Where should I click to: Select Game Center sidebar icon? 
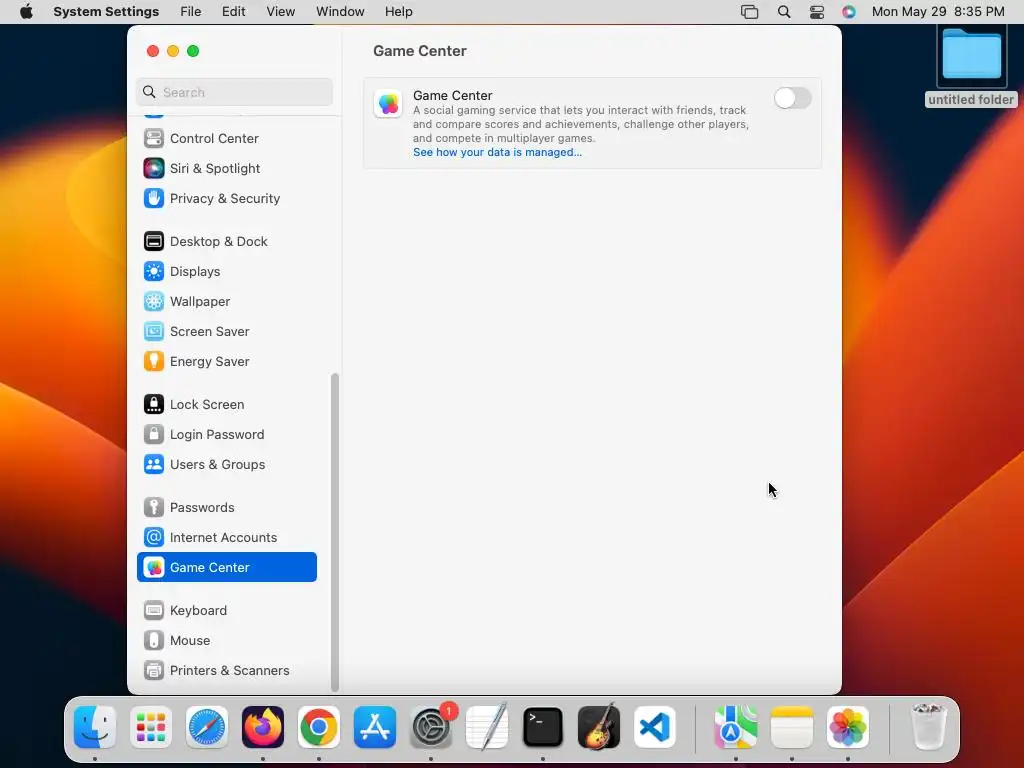[153, 568]
